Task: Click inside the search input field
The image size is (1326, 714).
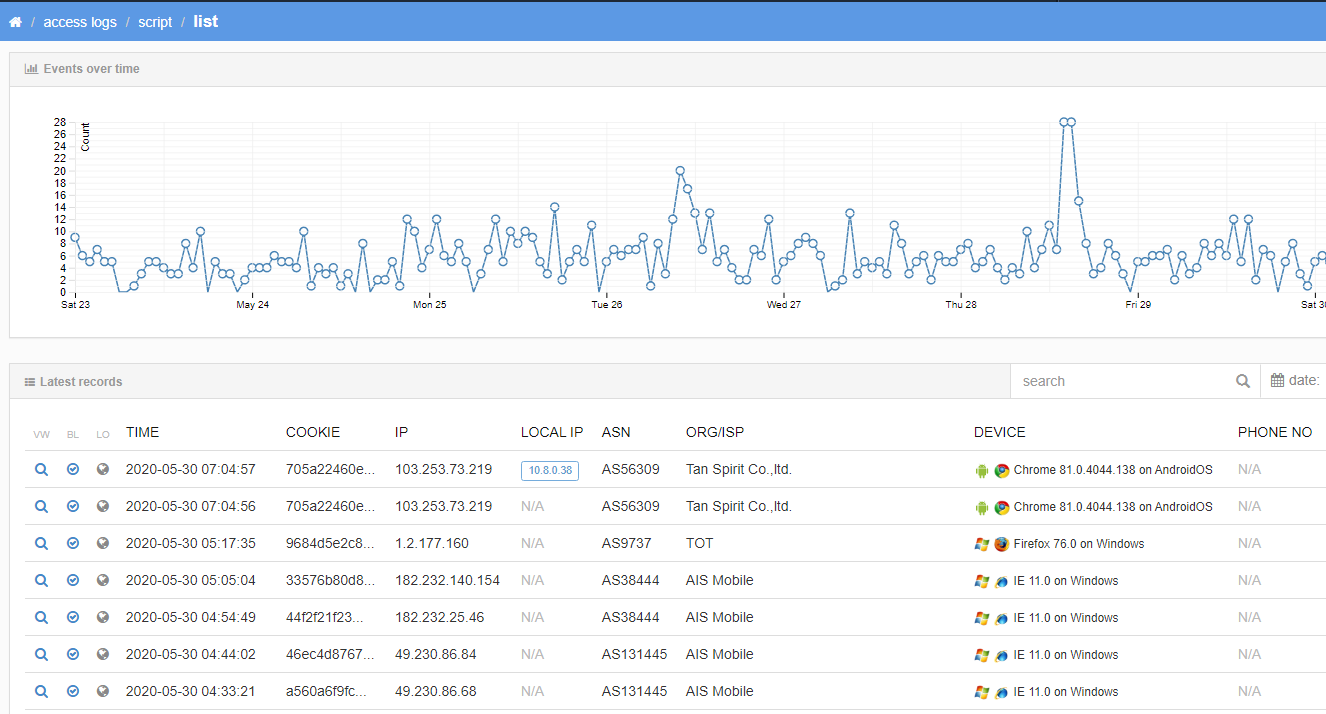Action: point(1120,381)
